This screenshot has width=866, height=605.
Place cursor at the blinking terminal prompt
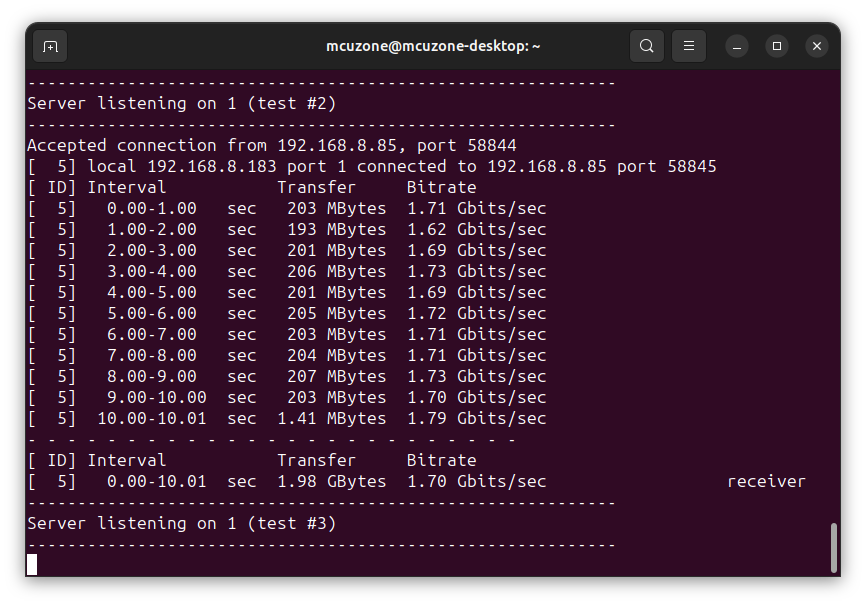click(32, 564)
